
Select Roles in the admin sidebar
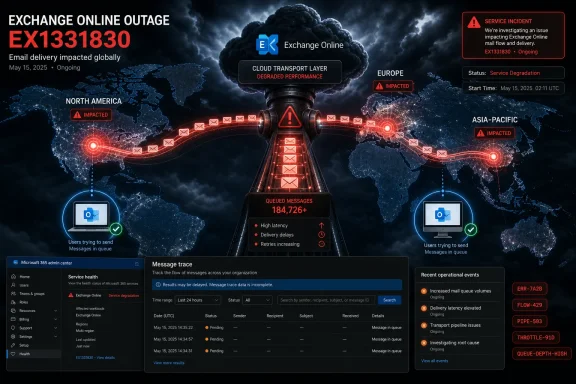point(24,302)
